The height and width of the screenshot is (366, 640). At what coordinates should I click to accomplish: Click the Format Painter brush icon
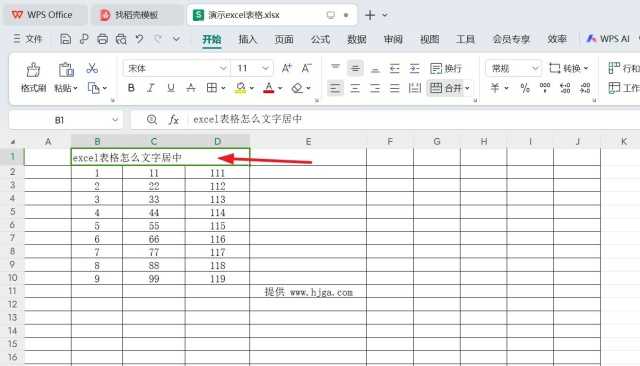33,70
